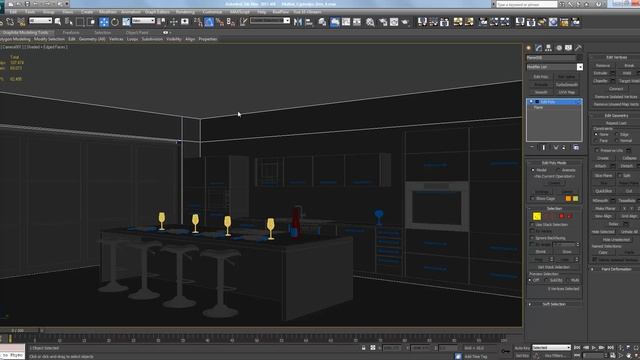
Task: Click the object color swatch beside name
Action: pos(580,58)
